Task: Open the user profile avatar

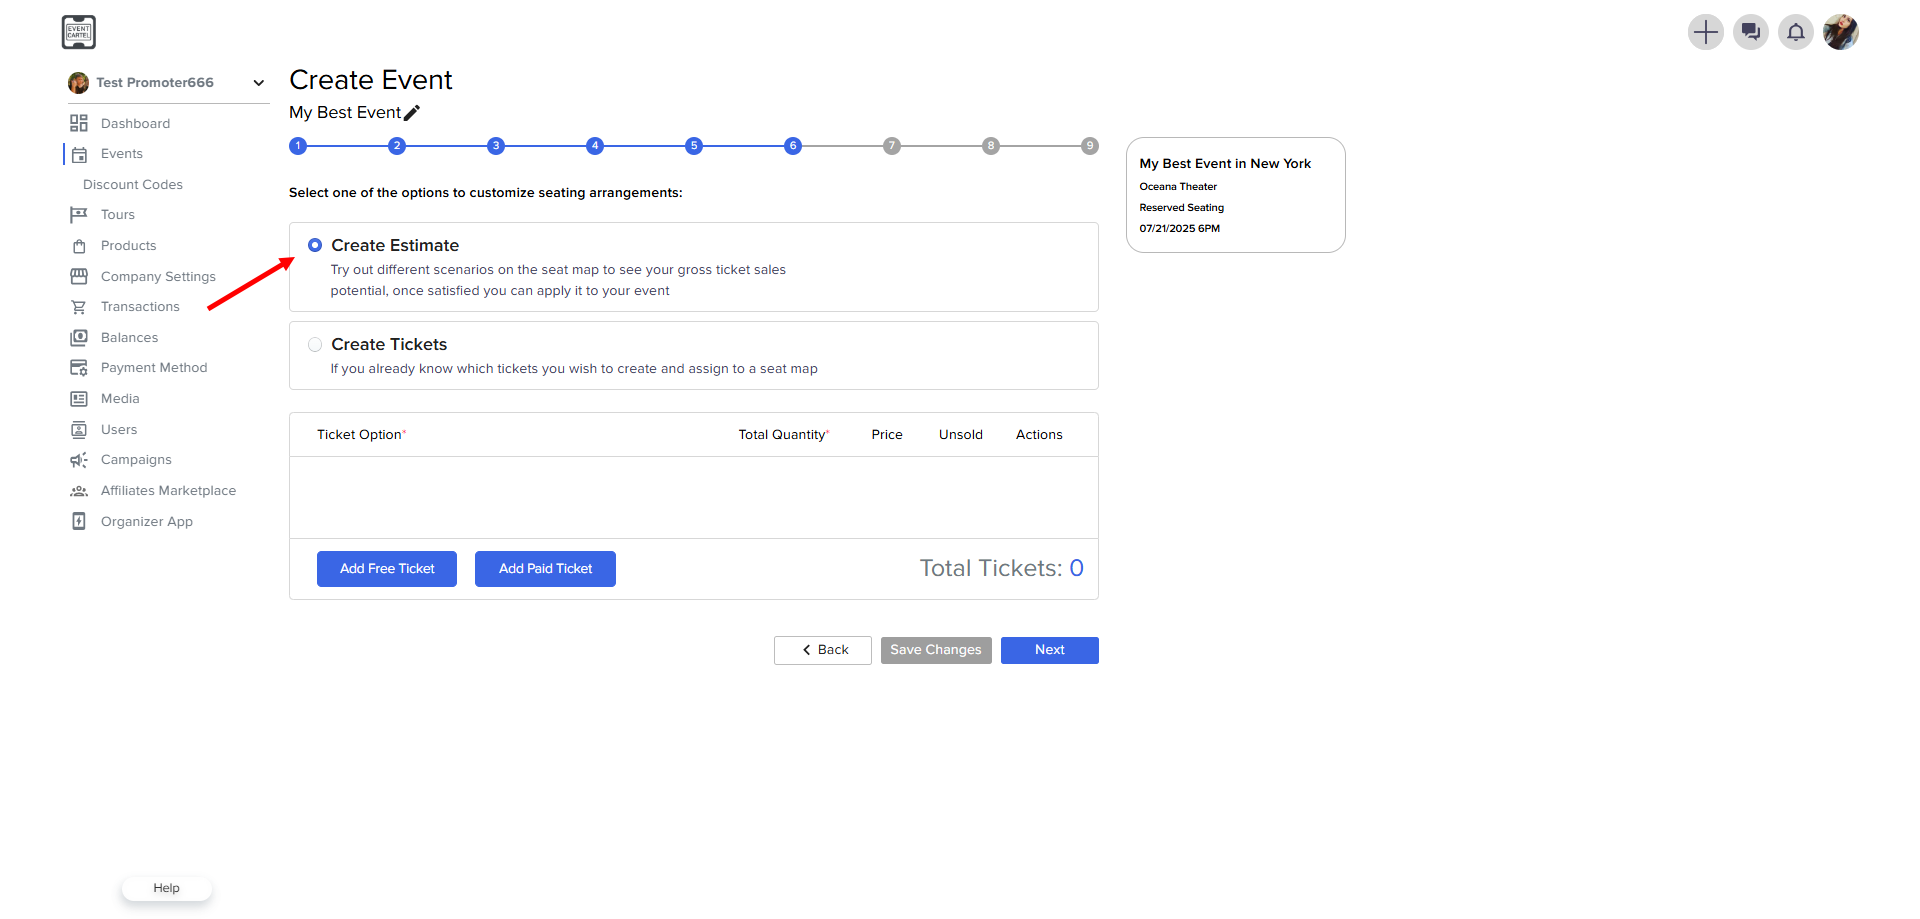Action: tap(1841, 32)
